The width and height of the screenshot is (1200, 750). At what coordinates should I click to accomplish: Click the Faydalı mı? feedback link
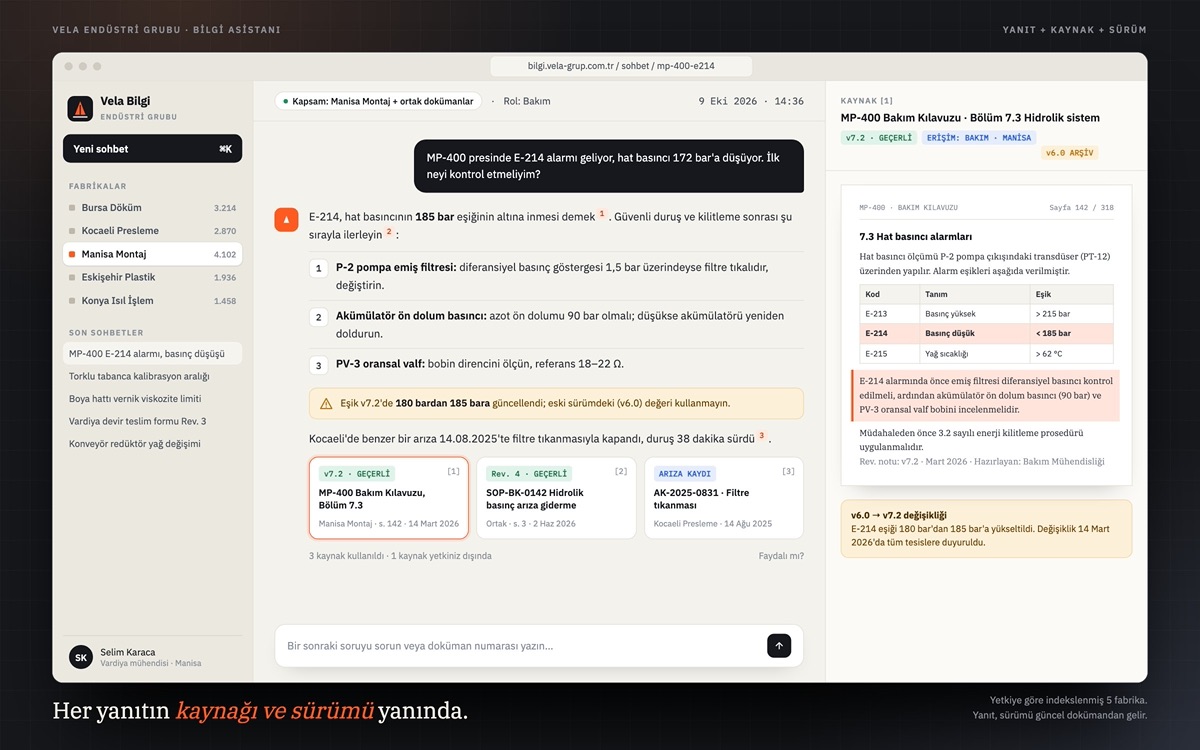(x=781, y=556)
